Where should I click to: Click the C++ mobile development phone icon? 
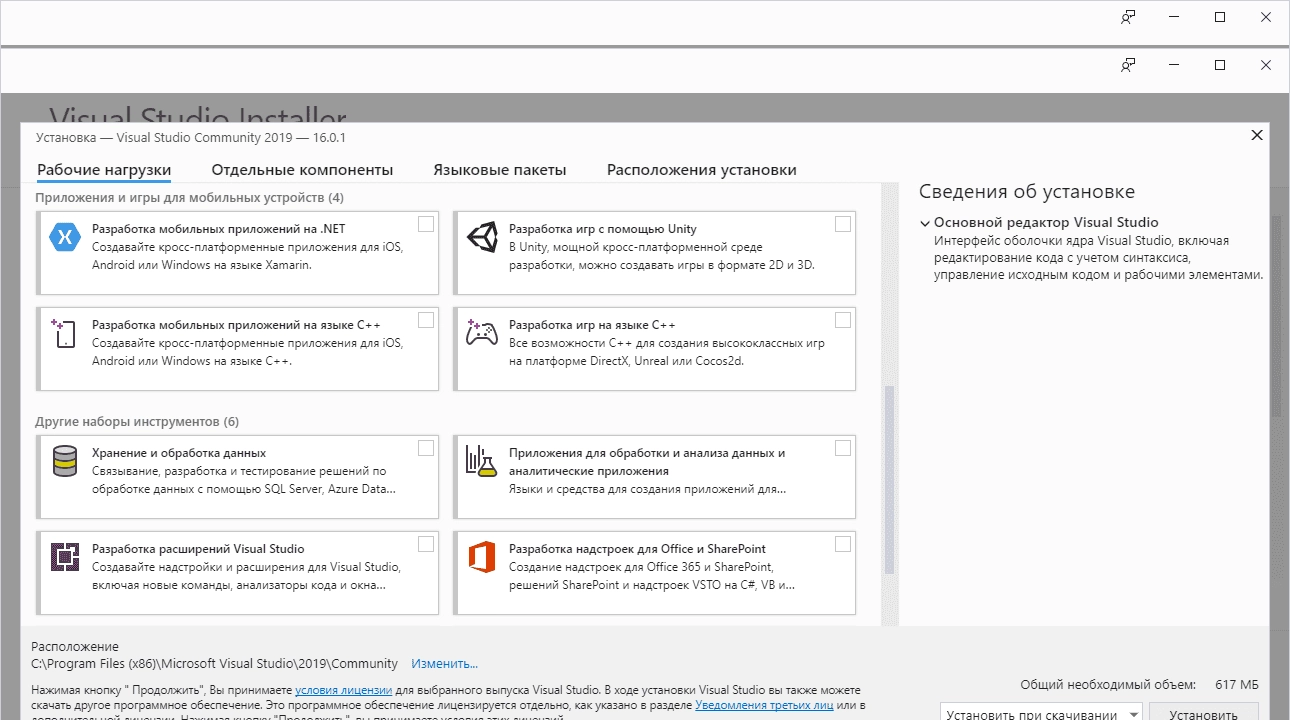pos(64,333)
